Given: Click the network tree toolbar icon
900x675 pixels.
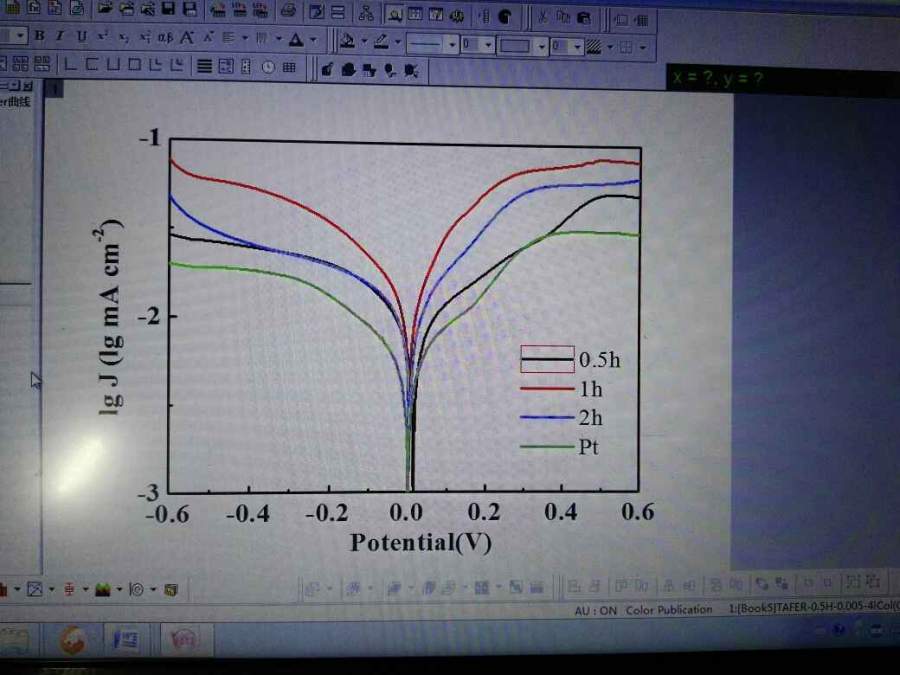Looking at the screenshot, I should point(366,13).
